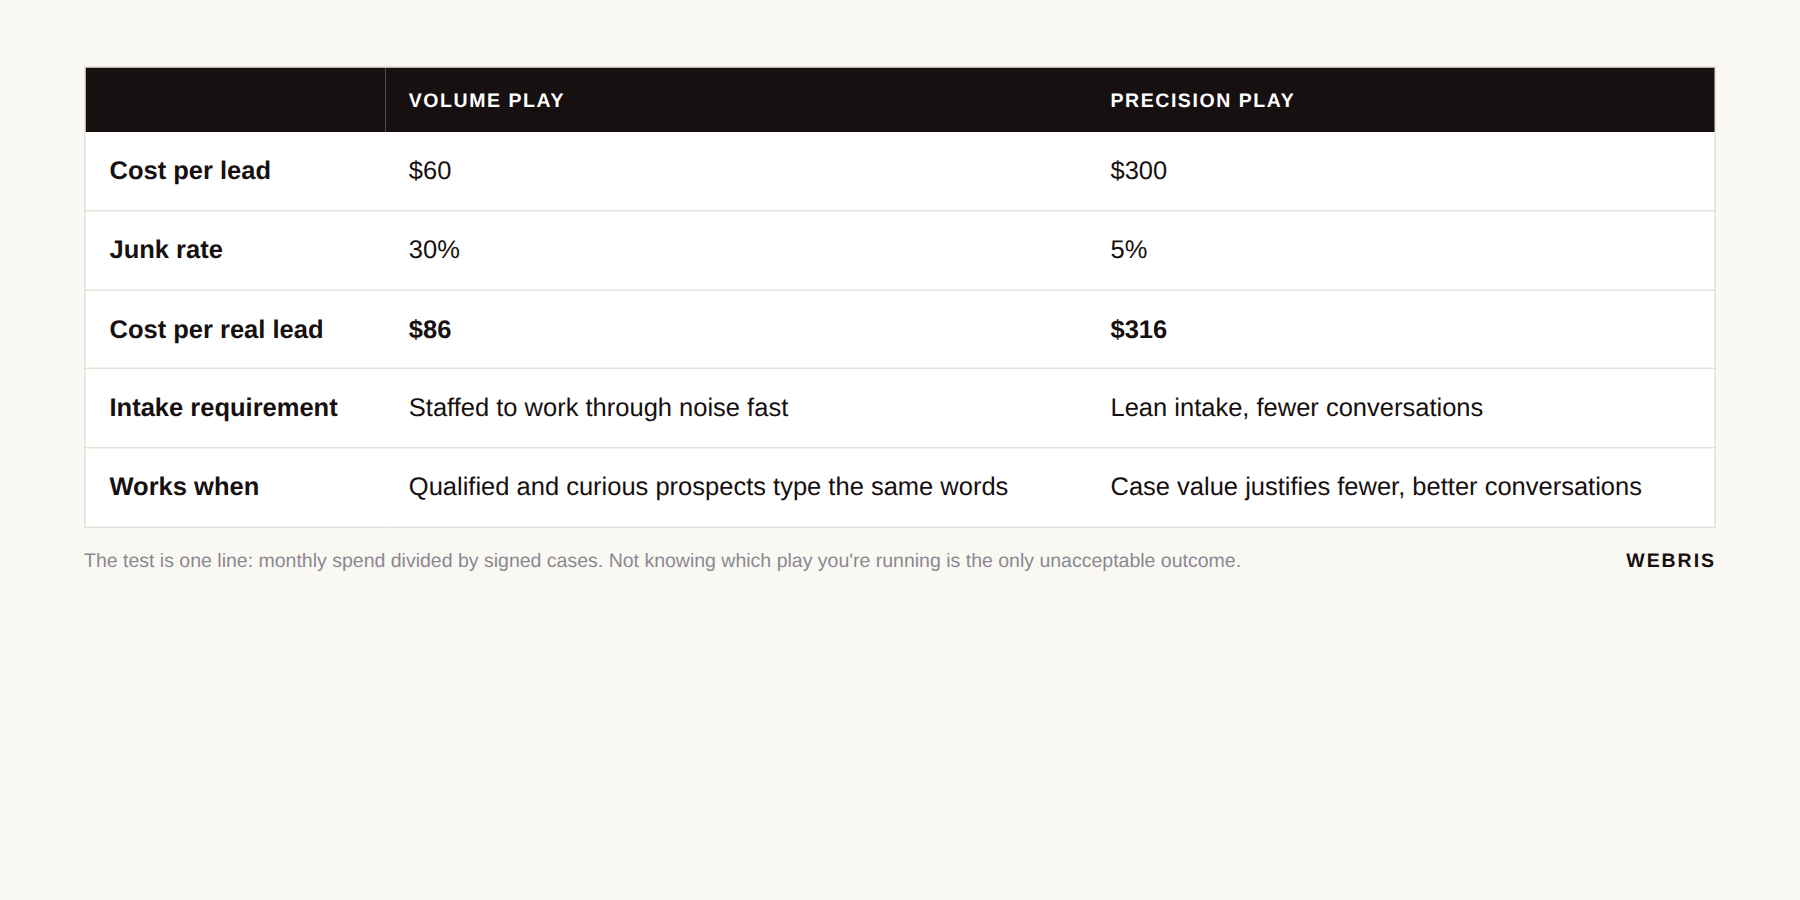This screenshot has width=1800, height=900.
Task: Click 'Case value justifies fewer' cell text
Action: point(1375,487)
